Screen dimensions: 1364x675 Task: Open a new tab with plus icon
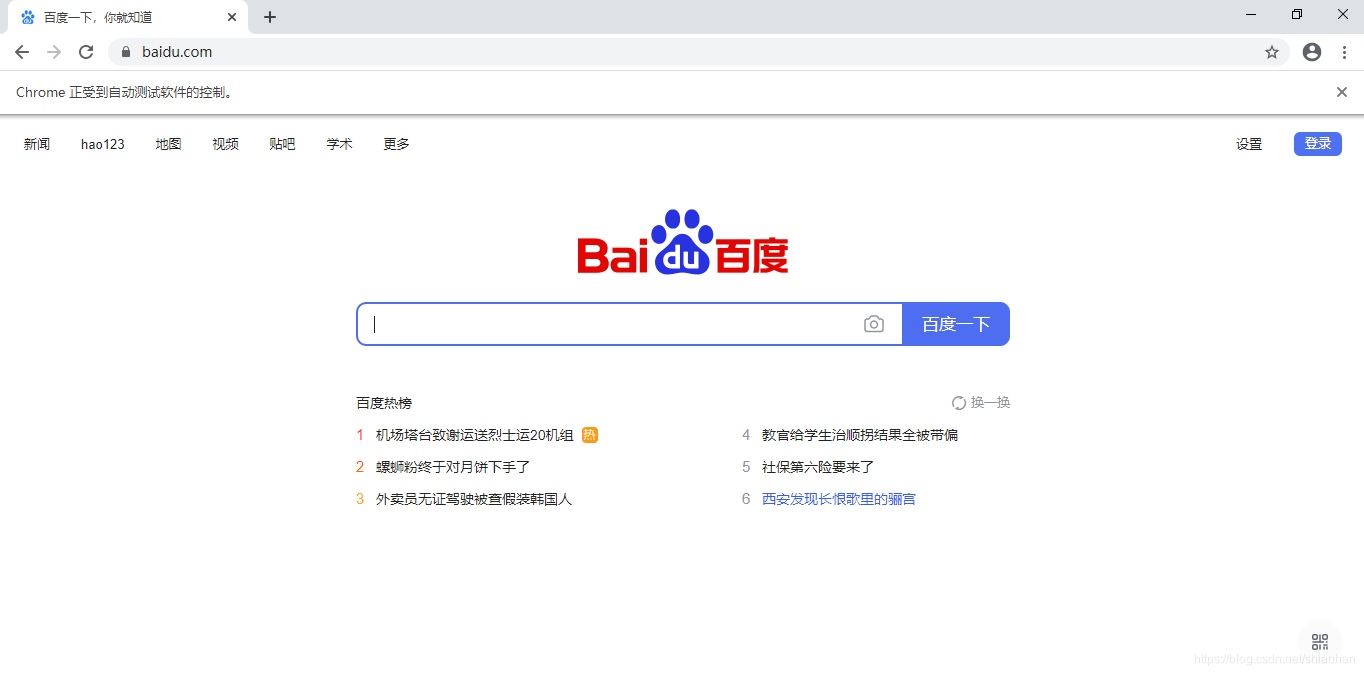pos(270,17)
